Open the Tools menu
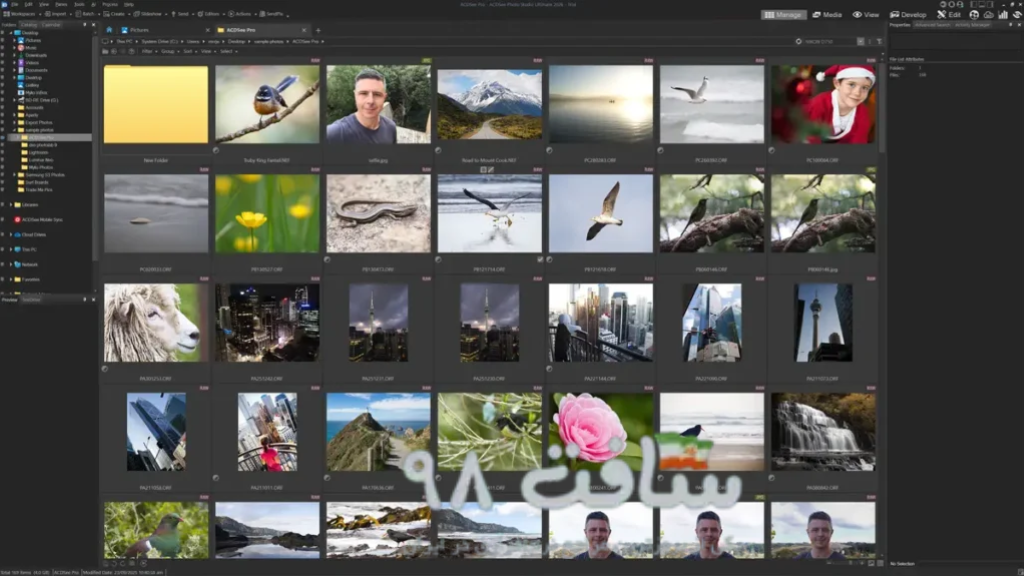The height and width of the screenshot is (576, 1024). (x=79, y=4)
